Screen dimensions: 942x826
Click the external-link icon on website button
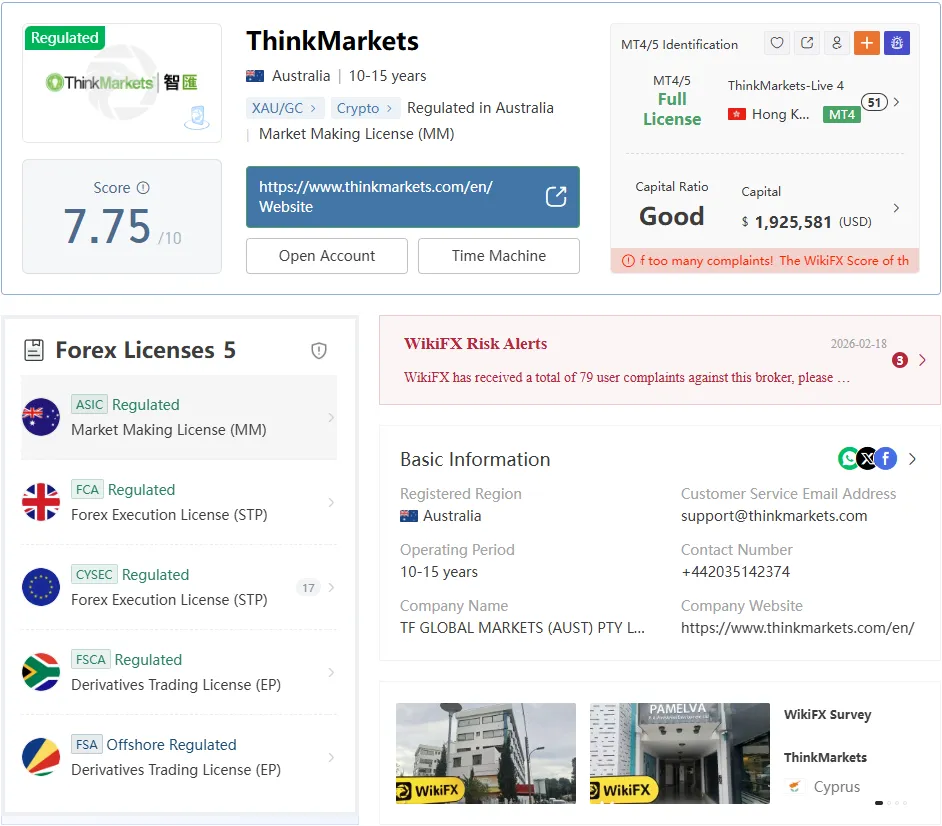[x=556, y=196]
